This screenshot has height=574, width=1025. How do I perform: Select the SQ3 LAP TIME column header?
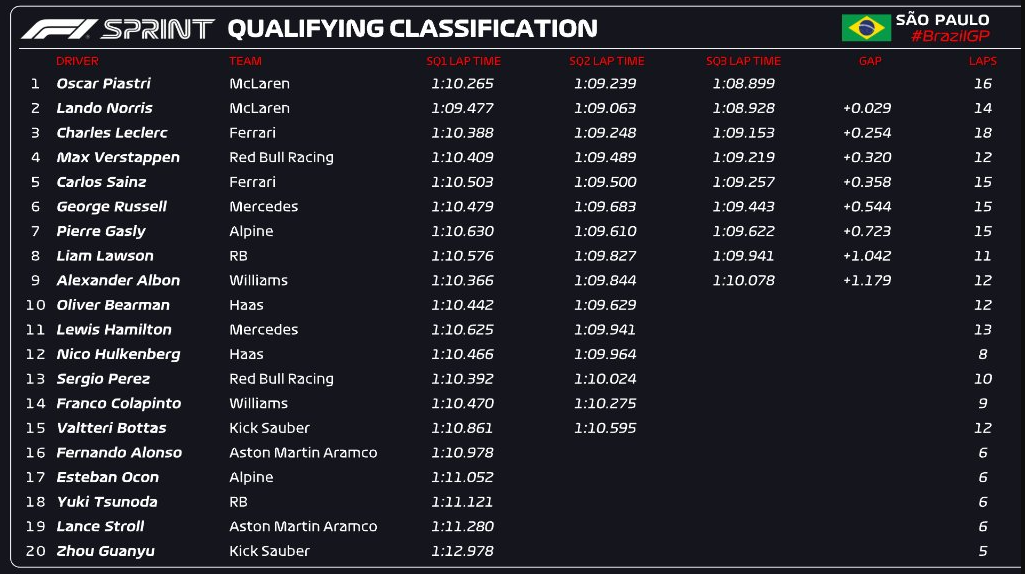click(x=743, y=61)
